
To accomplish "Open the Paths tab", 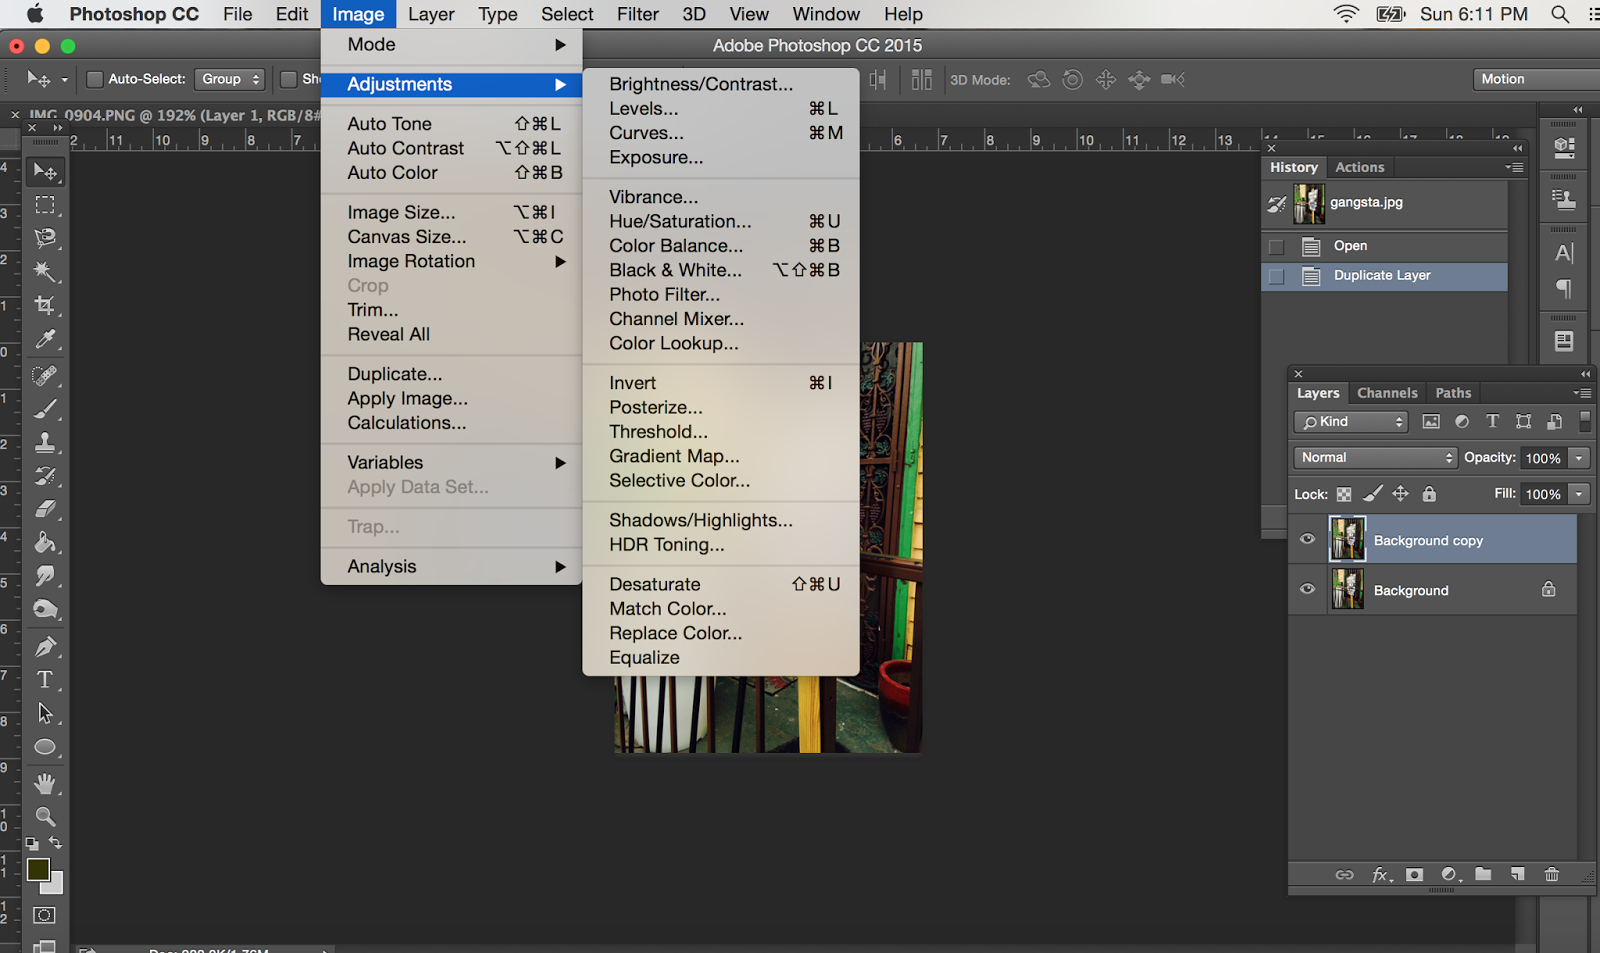I will 1453,393.
